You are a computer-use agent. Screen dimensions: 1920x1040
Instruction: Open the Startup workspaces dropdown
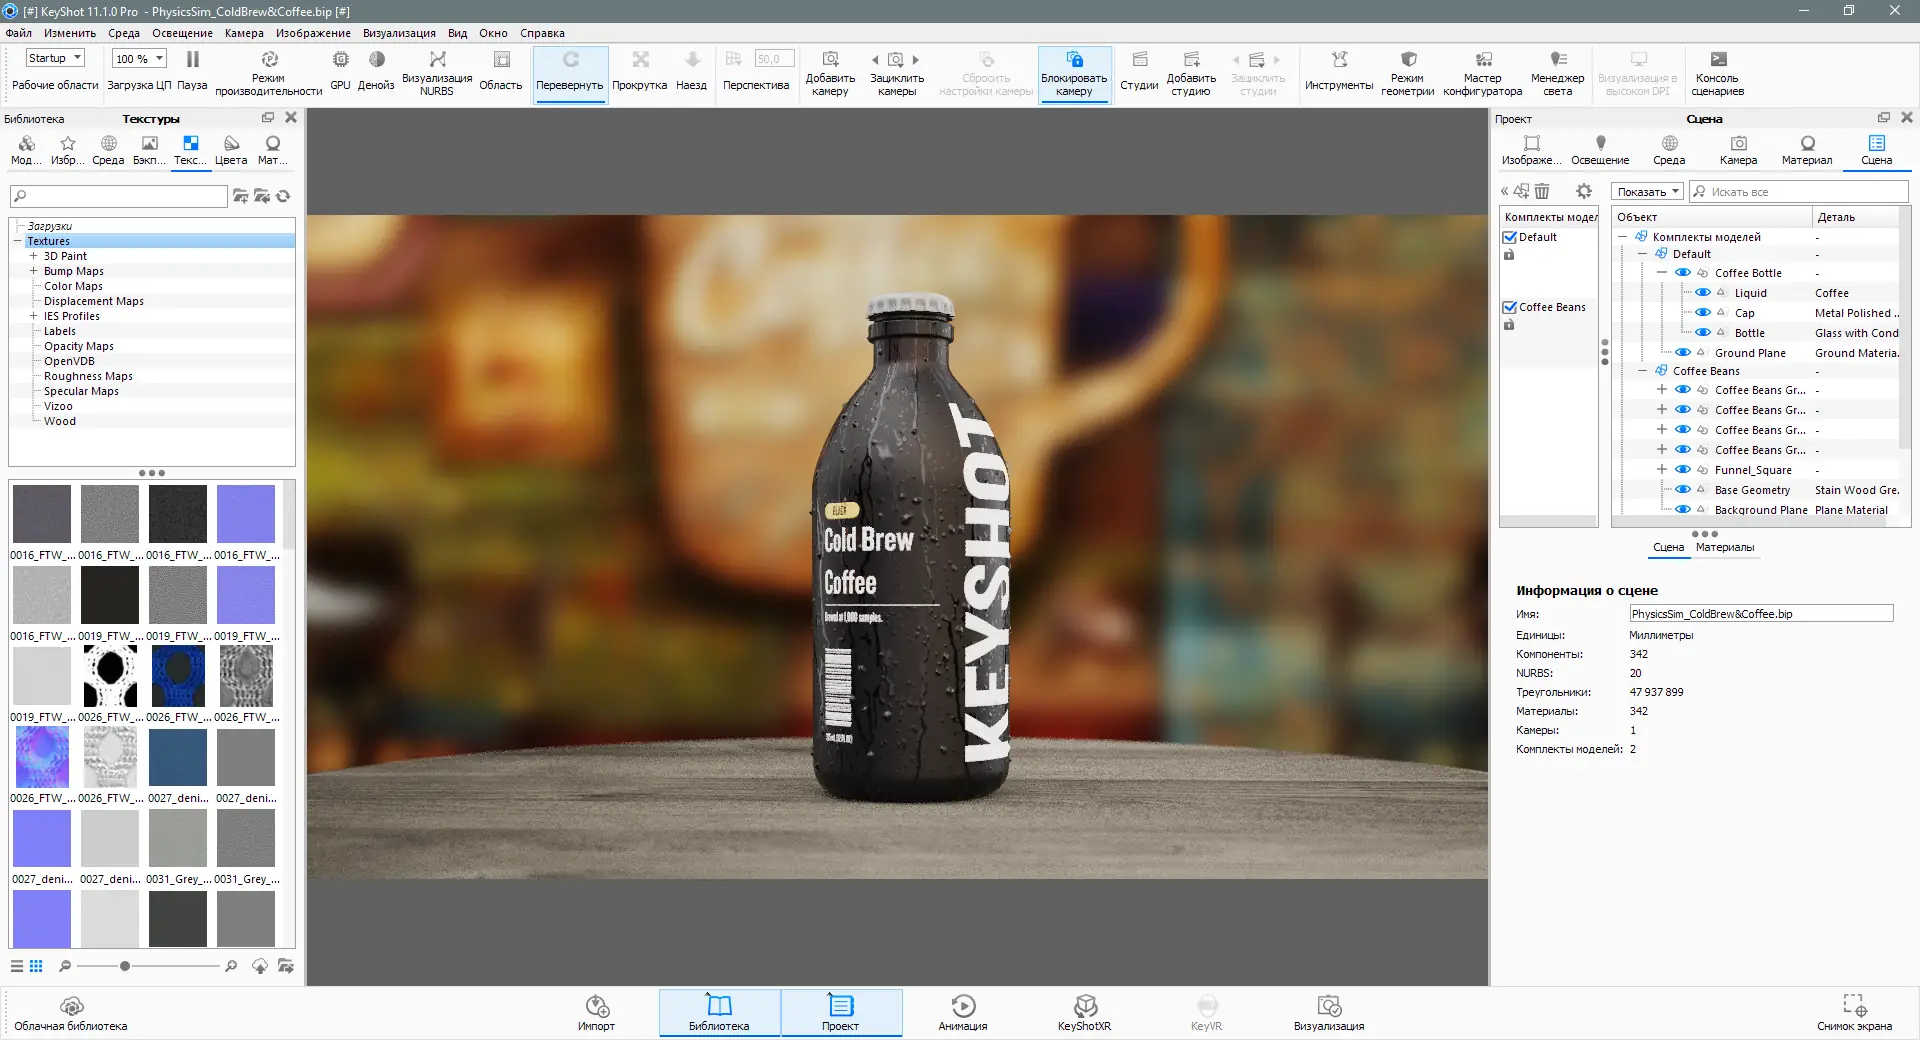(x=55, y=58)
